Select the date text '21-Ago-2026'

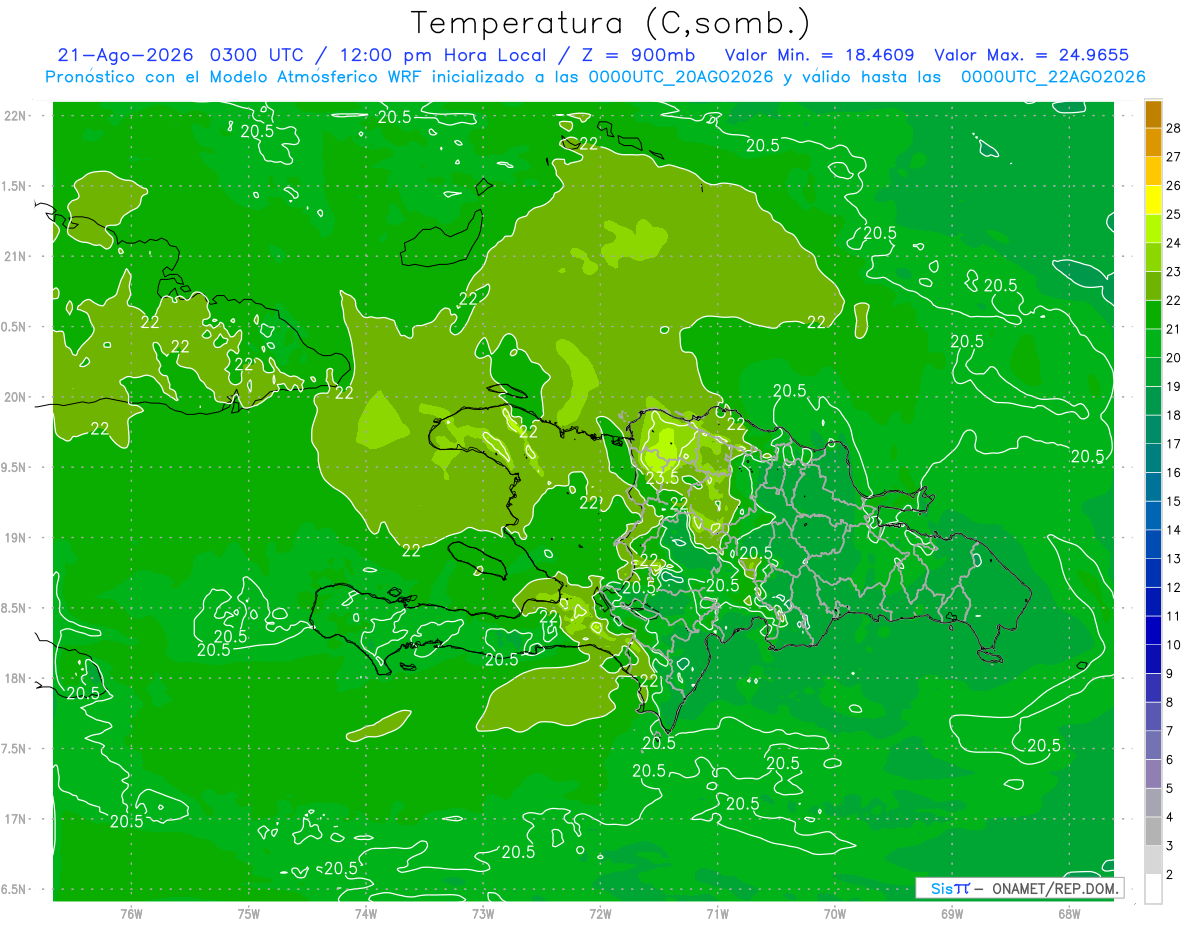point(127,55)
